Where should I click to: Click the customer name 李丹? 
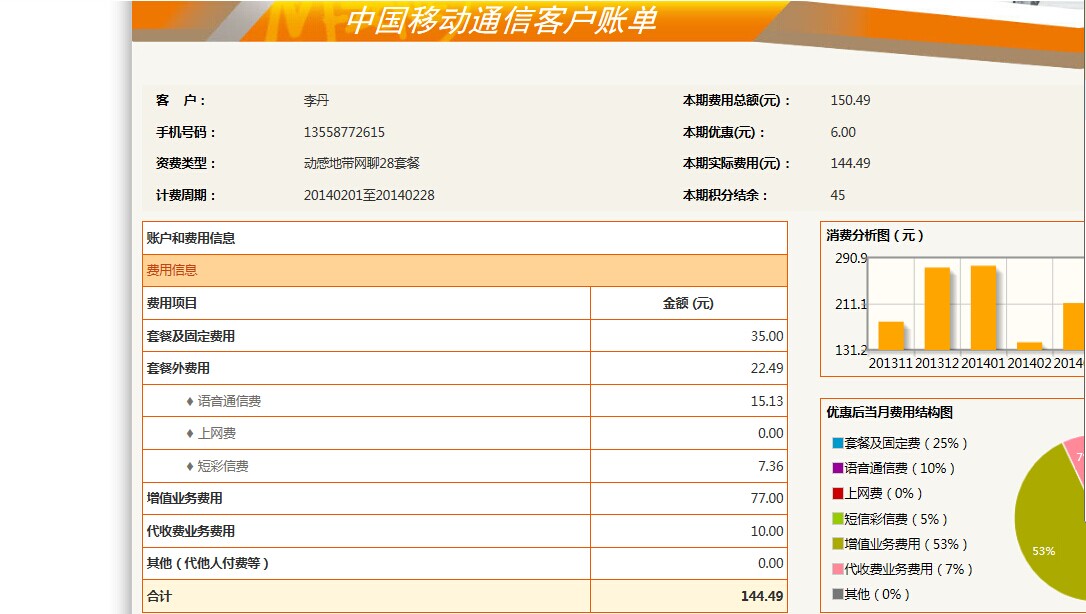tap(316, 100)
